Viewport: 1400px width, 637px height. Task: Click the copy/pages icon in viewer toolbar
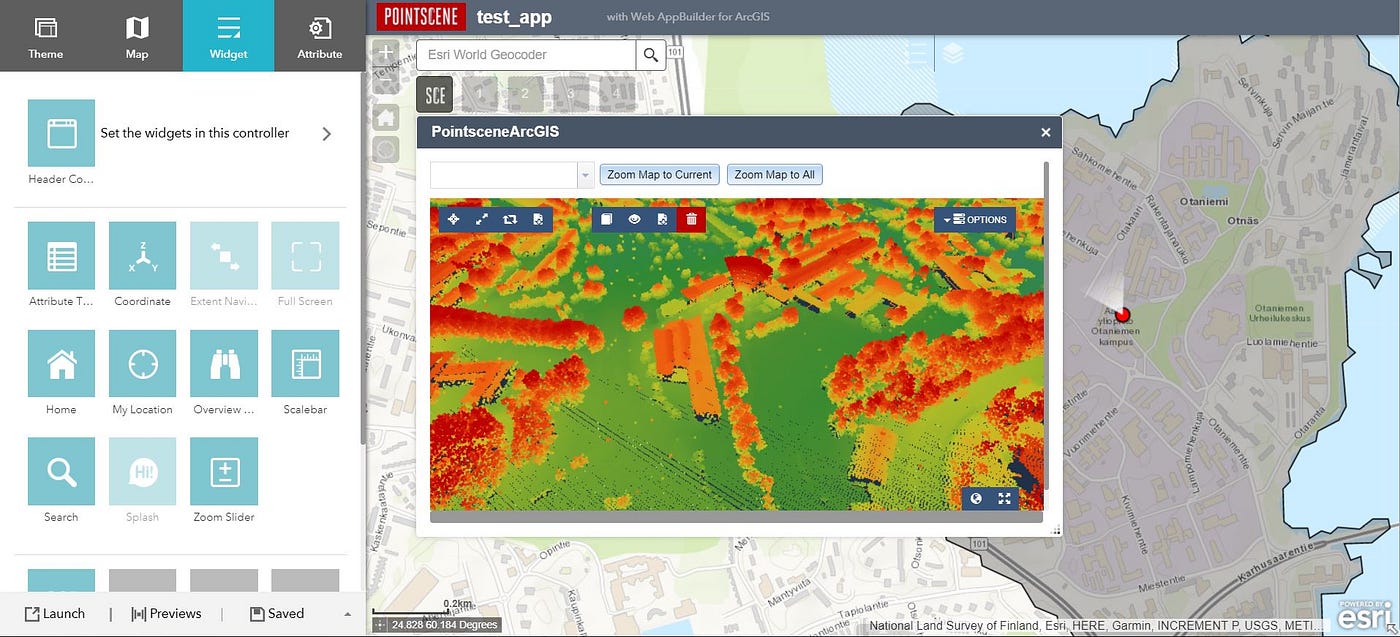click(606, 219)
